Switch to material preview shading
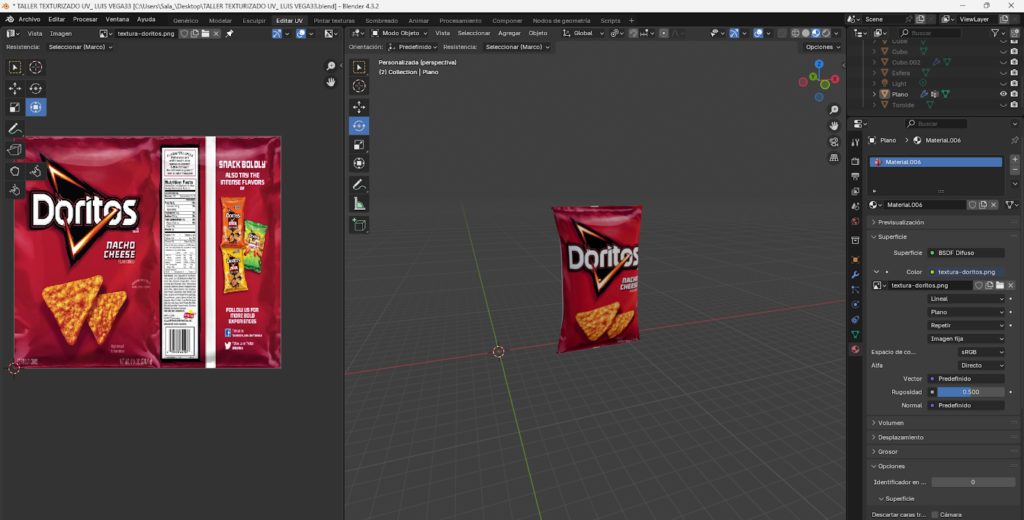Image resolution: width=1024 pixels, height=520 pixels. [816, 33]
